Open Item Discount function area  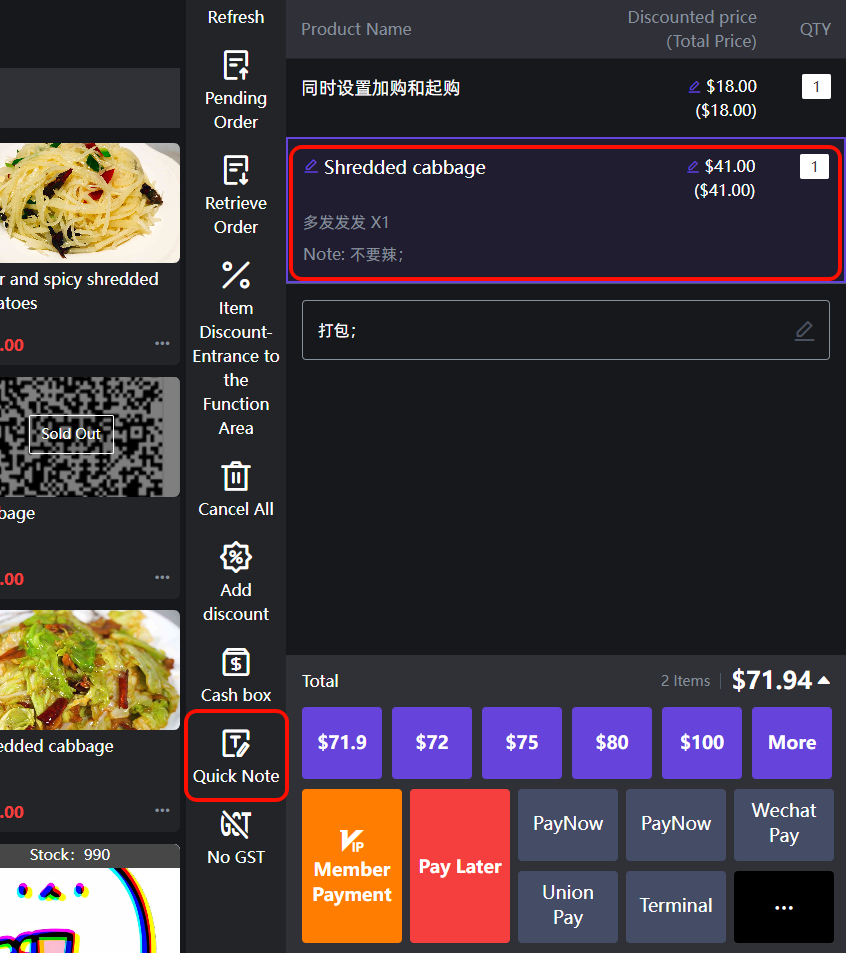pos(236,346)
